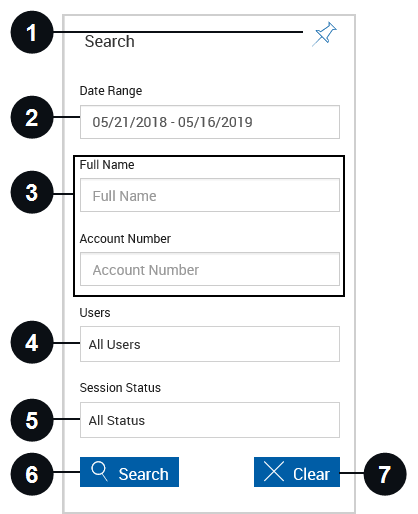Click the X icon on Clear button
The image size is (418, 514).
click(274, 471)
